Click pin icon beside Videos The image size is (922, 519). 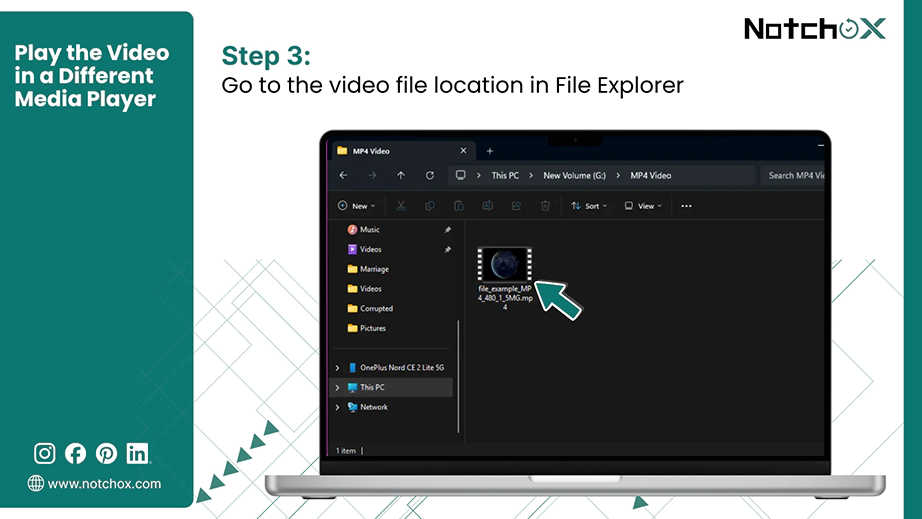point(447,249)
